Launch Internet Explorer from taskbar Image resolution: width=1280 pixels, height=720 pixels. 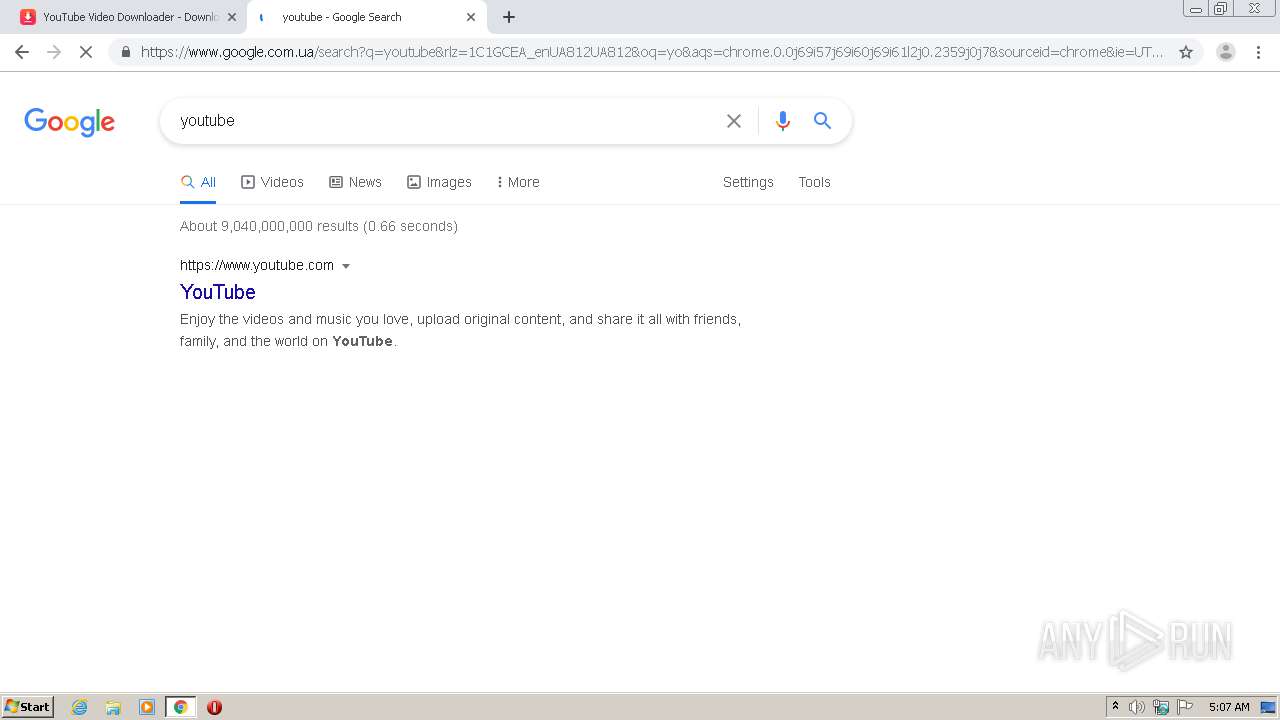tap(80, 707)
